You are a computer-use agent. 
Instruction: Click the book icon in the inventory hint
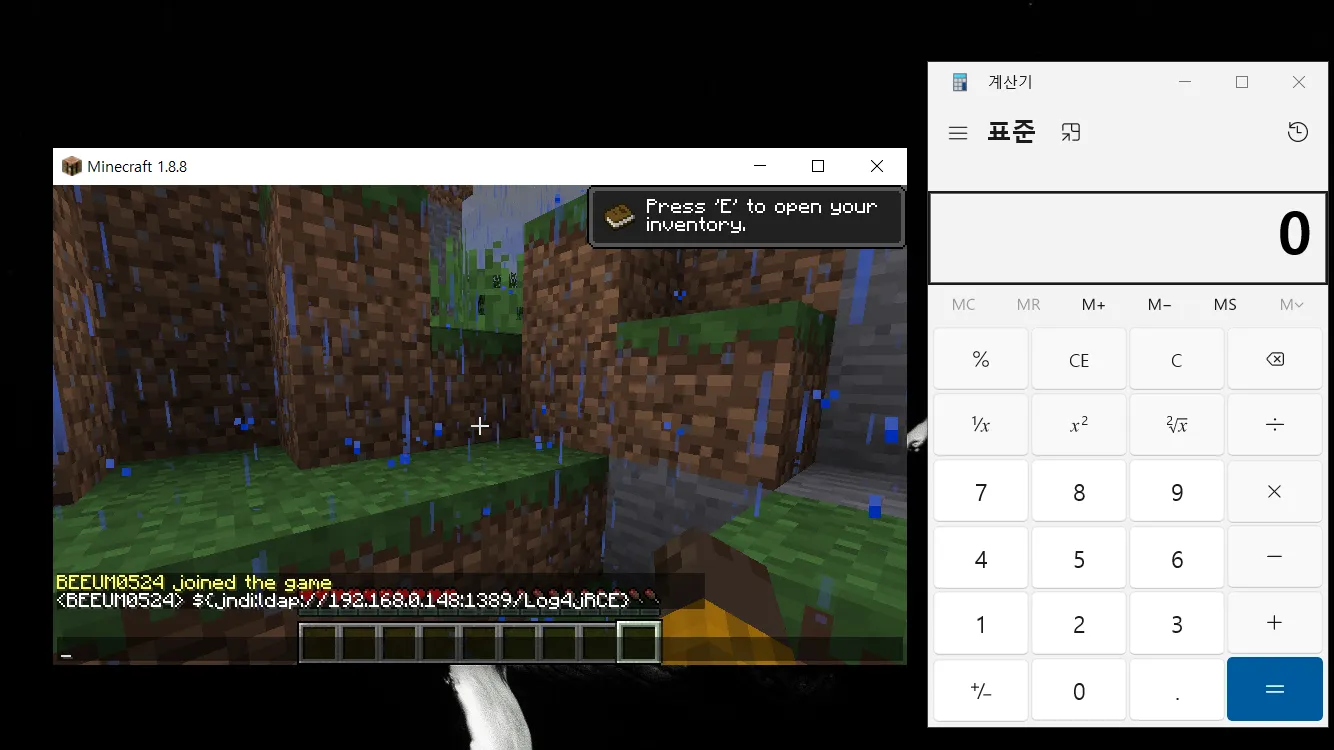click(x=620, y=216)
